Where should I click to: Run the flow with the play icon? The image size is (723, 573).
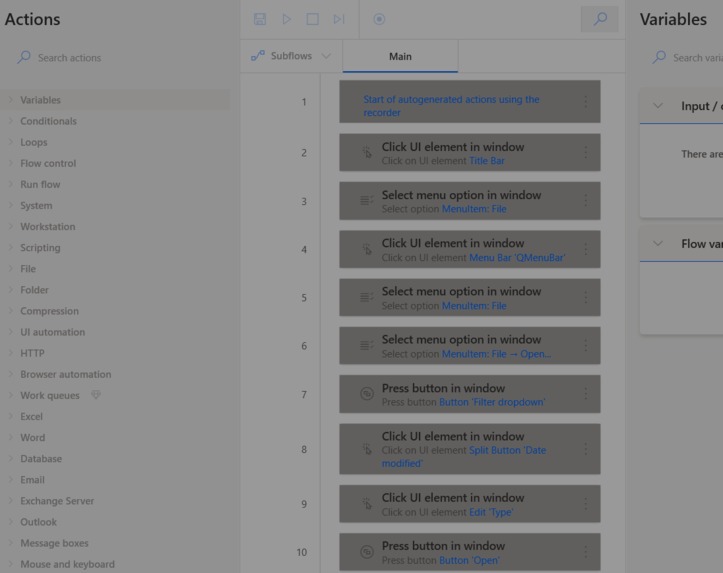pyautogui.click(x=286, y=19)
